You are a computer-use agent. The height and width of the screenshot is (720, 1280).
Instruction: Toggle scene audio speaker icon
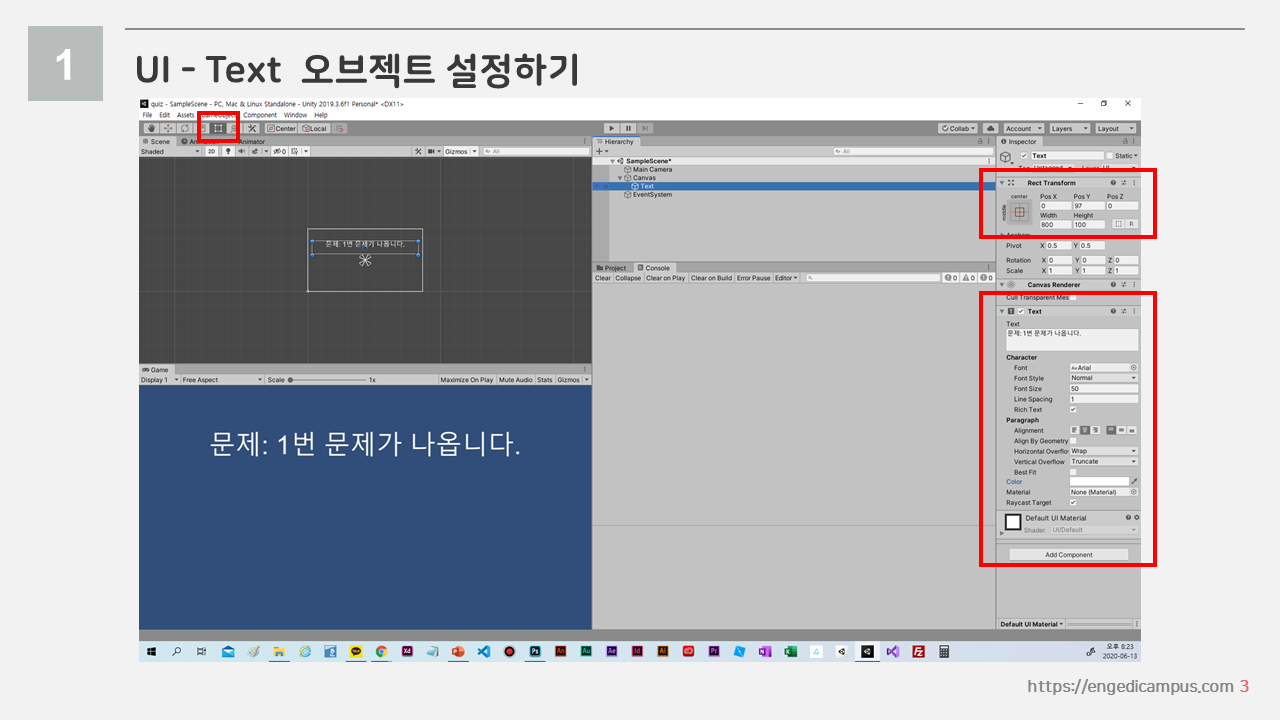[x=241, y=152]
